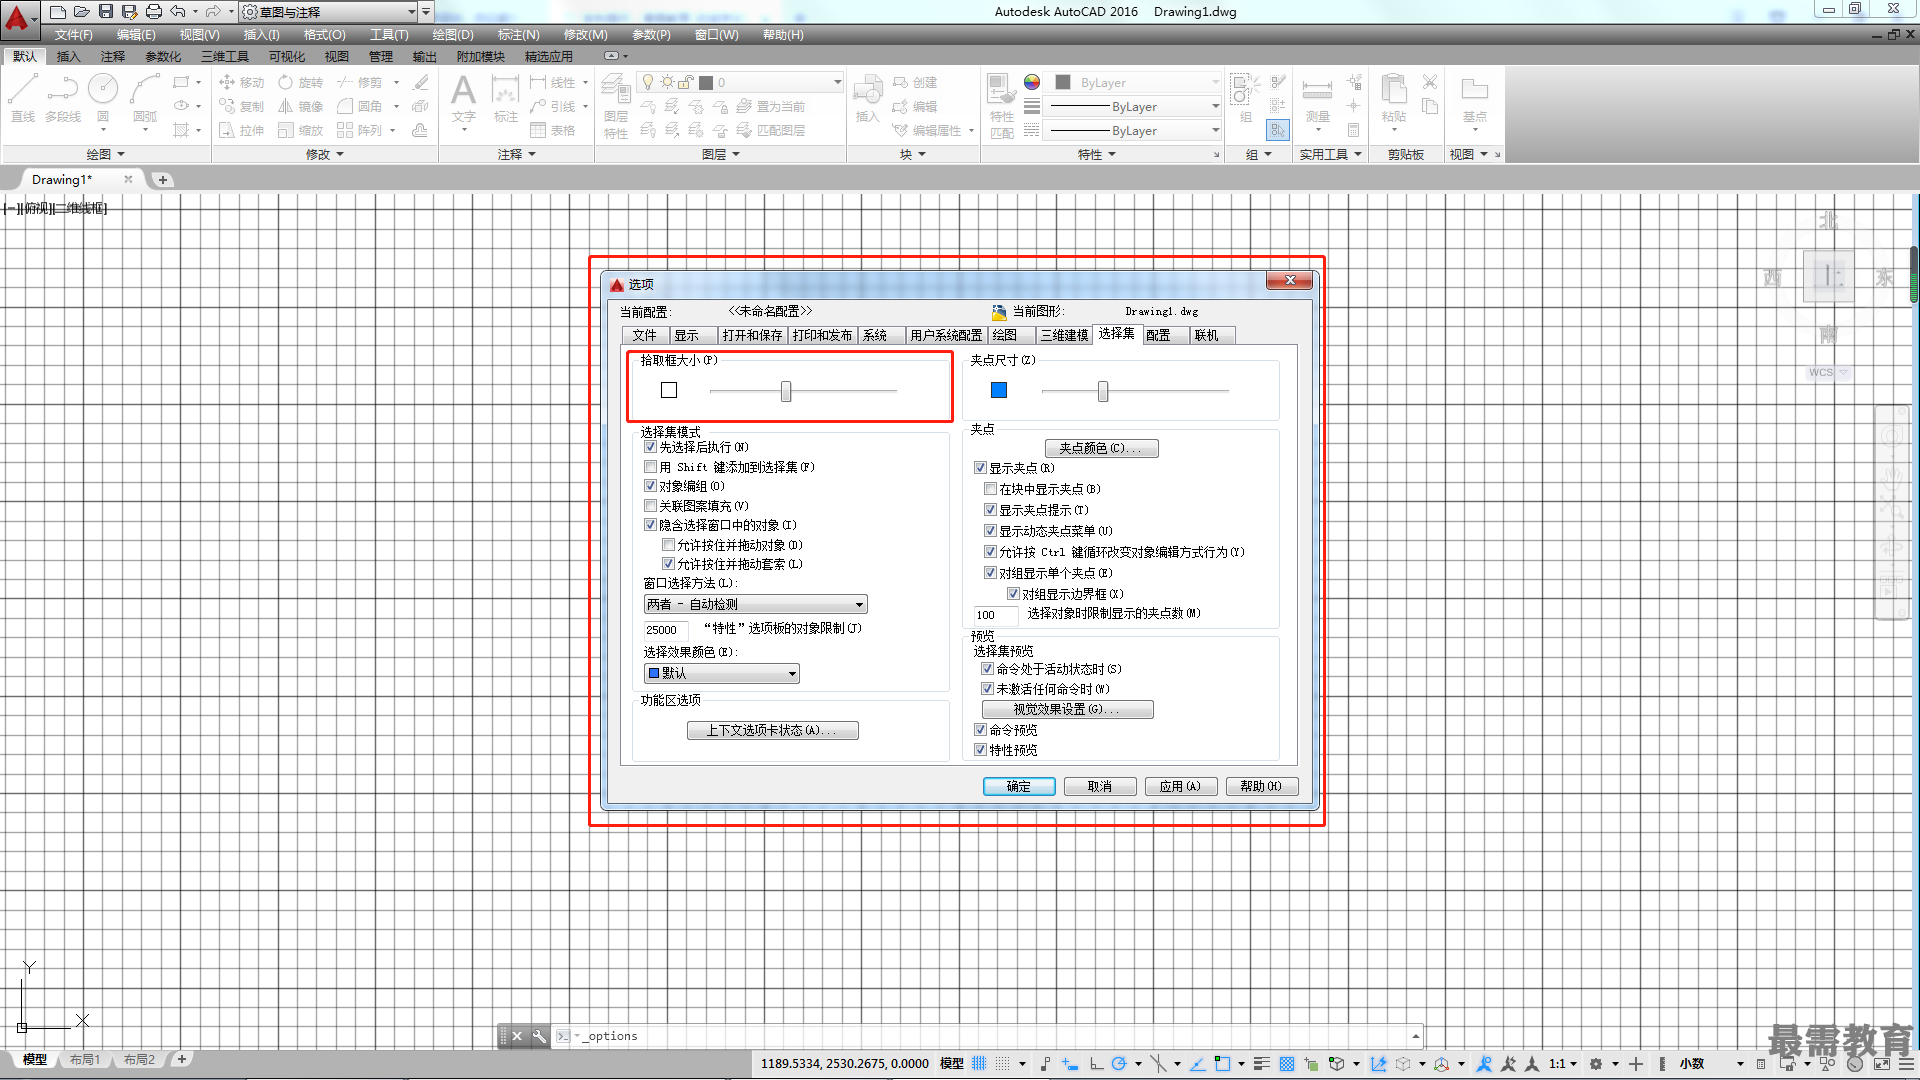Open Layer Properties (图层特性) manager
Viewport: 1920px width, 1080px height.
coord(616,107)
